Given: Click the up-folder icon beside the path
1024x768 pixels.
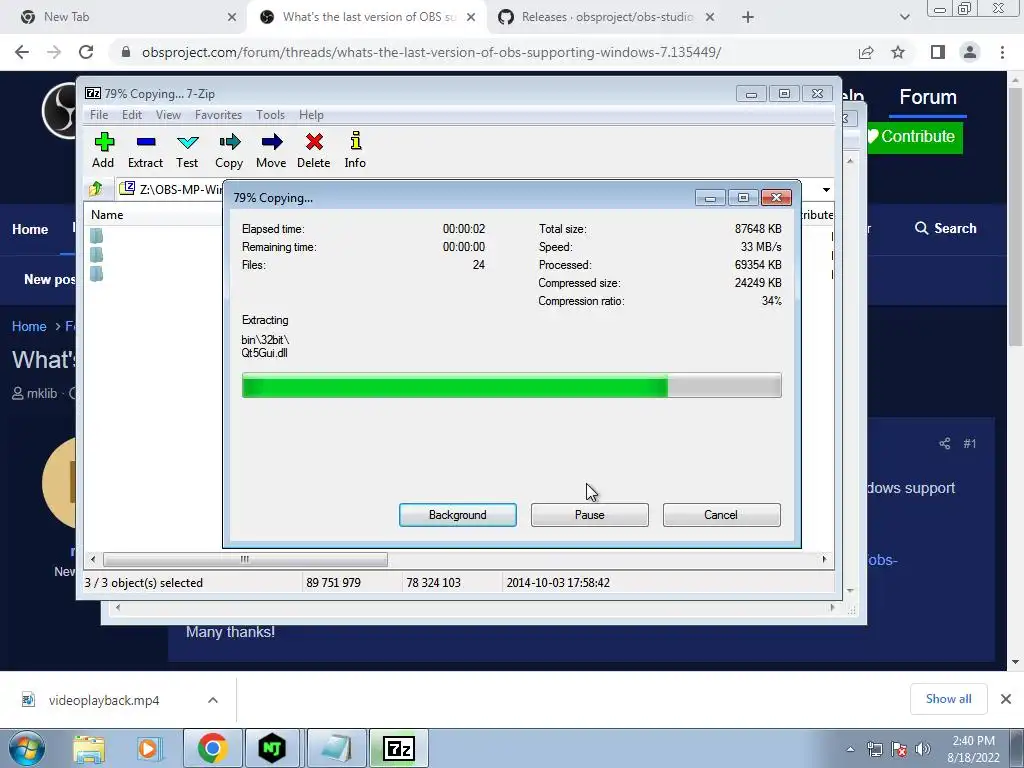Looking at the screenshot, I should click(x=95, y=189).
